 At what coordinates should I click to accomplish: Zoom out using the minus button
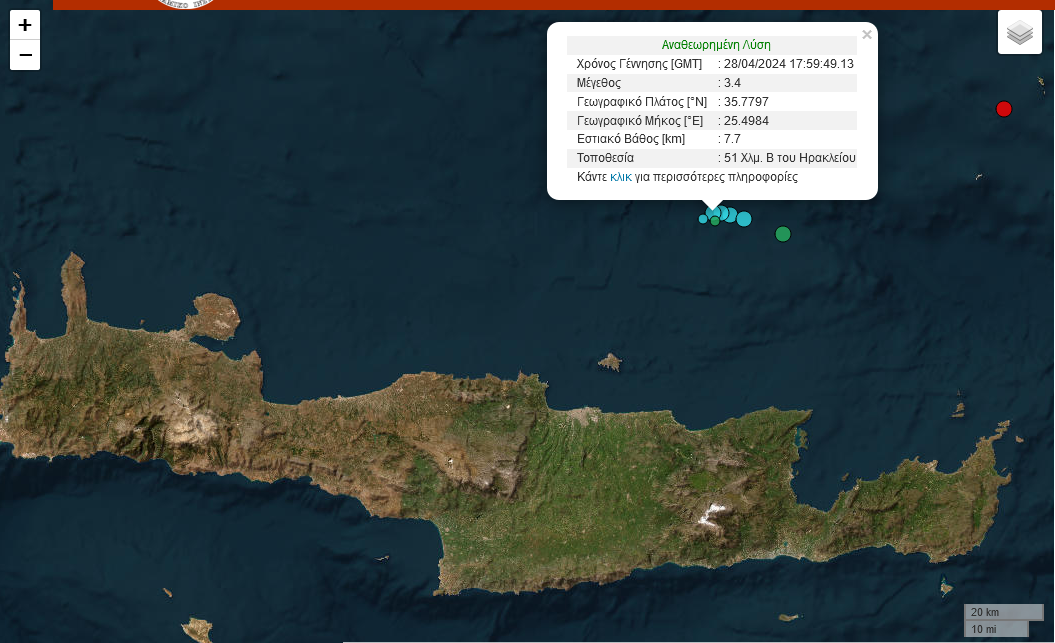tap(25, 55)
